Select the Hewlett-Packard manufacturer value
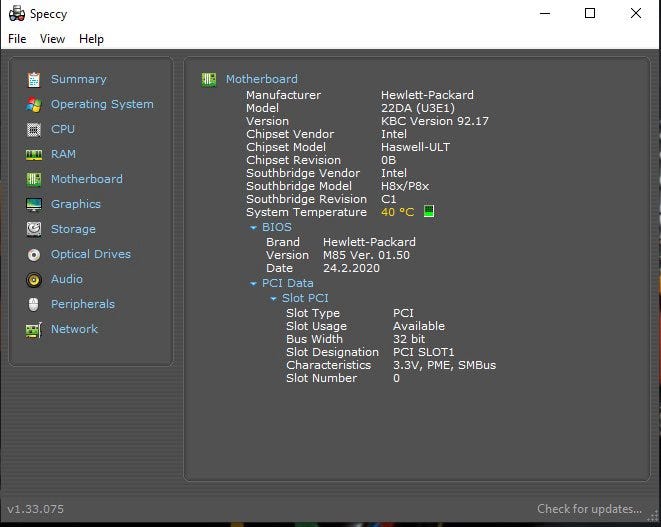The height and width of the screenshot is (527, 661). coord(427,95)
